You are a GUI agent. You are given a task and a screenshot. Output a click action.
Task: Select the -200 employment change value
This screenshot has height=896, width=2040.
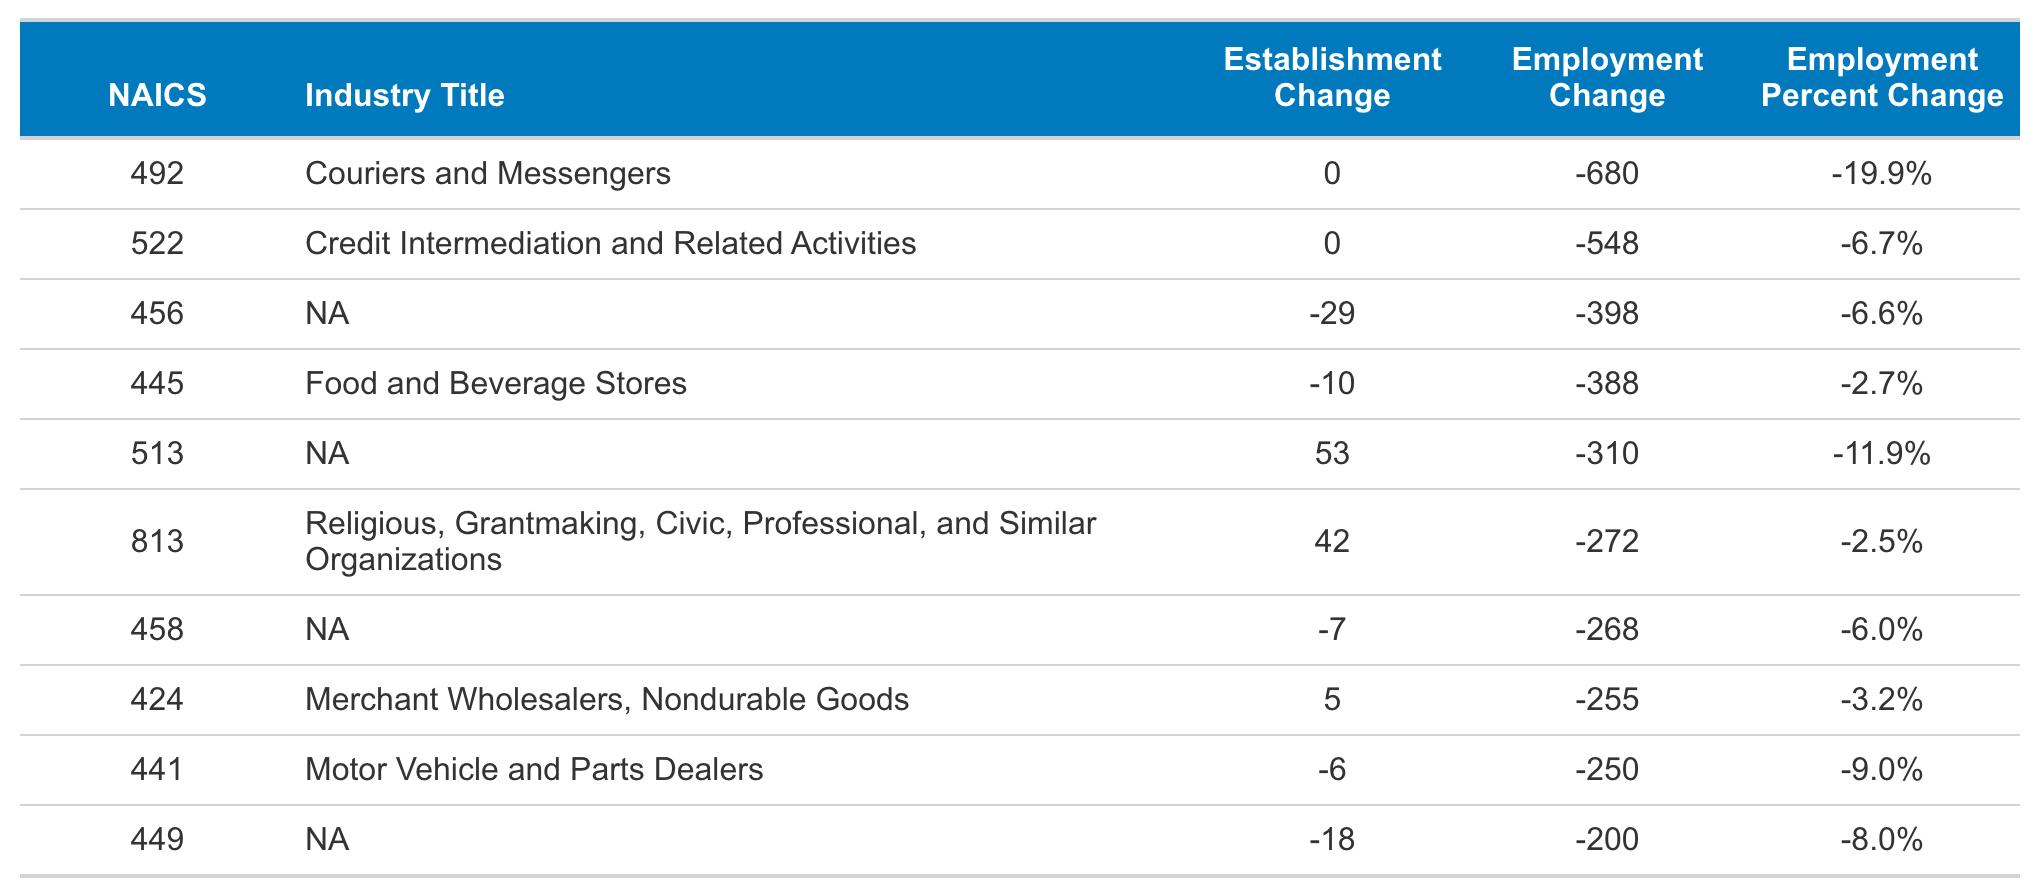pyautogui.click(x=1606, y=839)
